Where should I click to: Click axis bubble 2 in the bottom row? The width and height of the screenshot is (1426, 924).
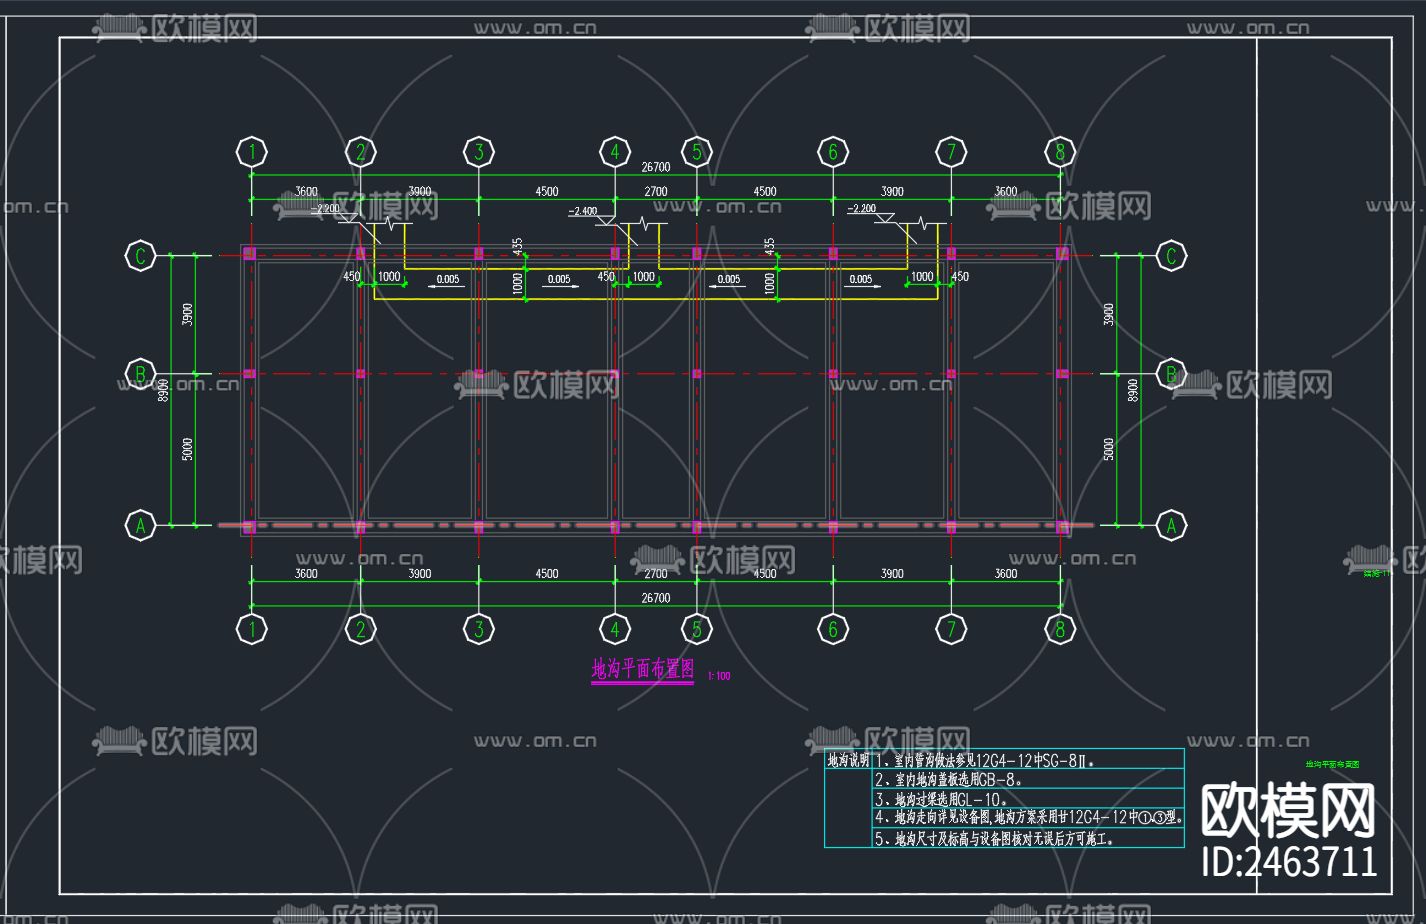(x=361, y=629)
